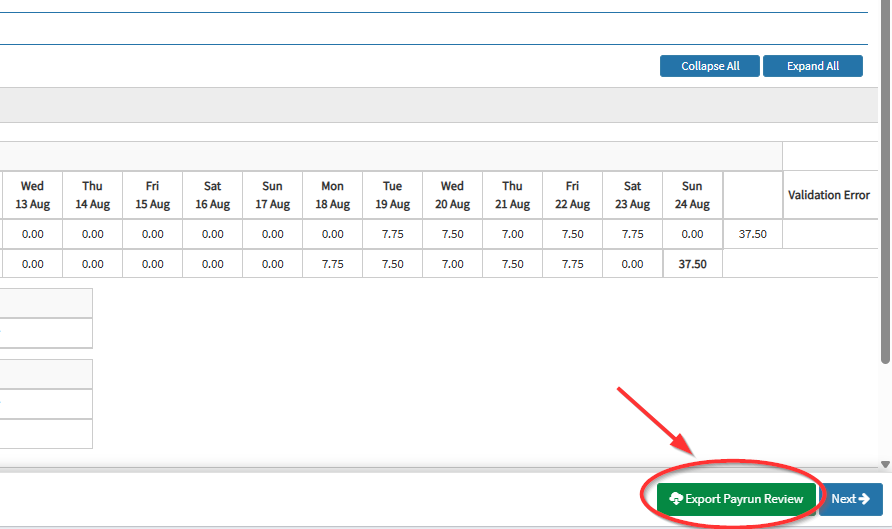Select the Sun 24 Aug column header

click(x=692, y=195)
